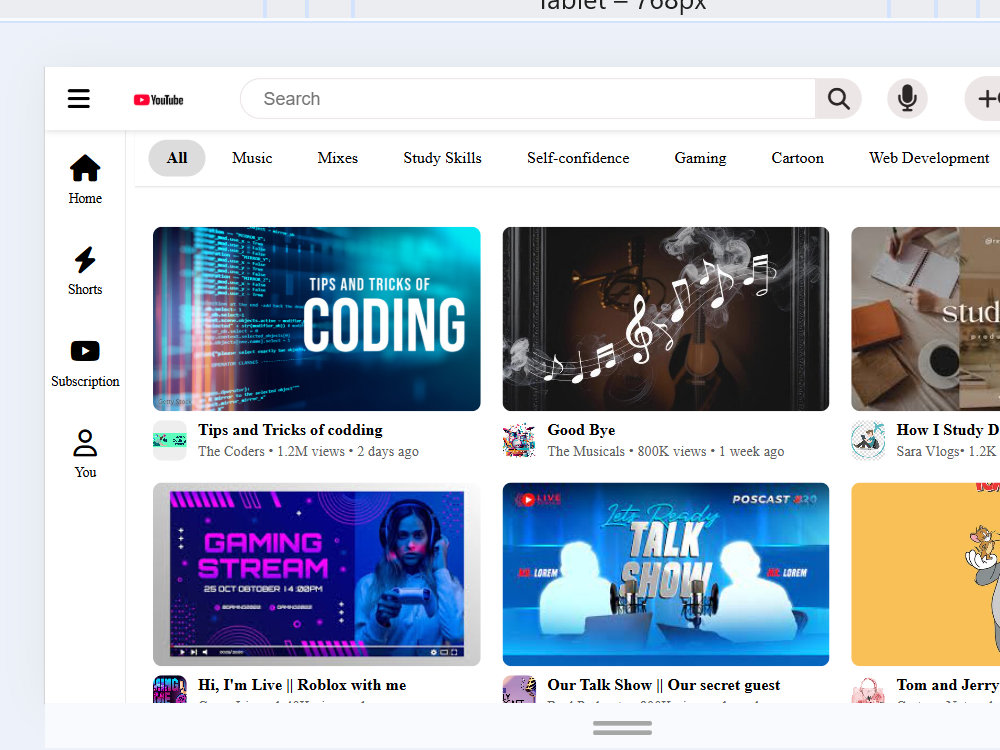Image resolution: width=1000 pixels, height=750 pixels.
Task: Open the Good Bye music thumbnail
Action: tap(666, 319)
